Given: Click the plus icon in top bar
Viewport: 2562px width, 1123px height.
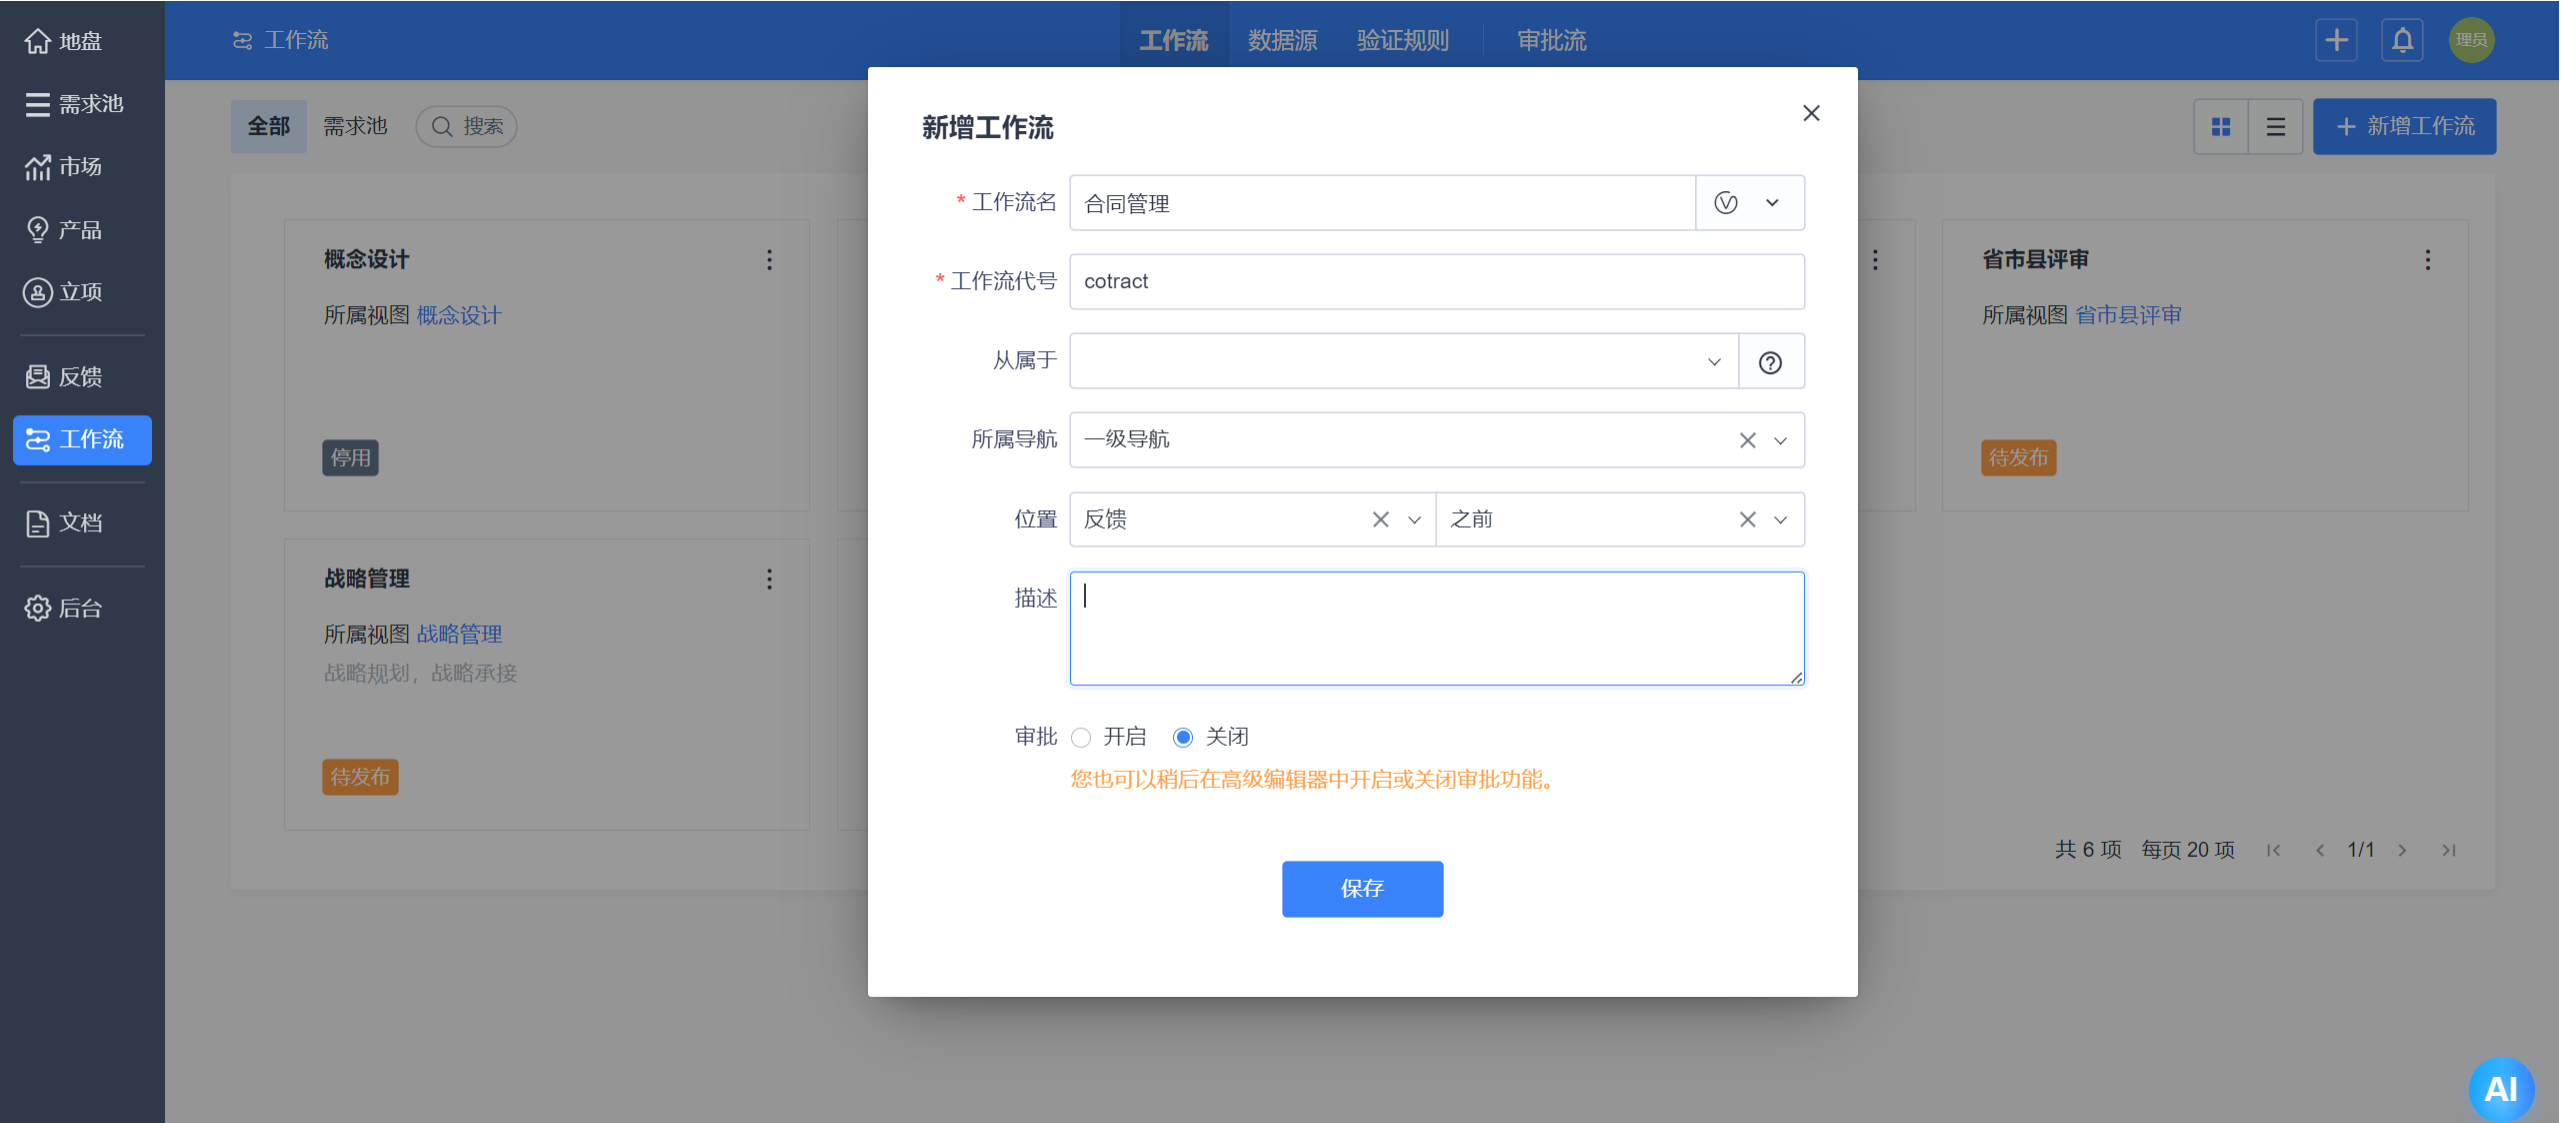Looking at the screenshot, I should click(x=2336, y=41).
